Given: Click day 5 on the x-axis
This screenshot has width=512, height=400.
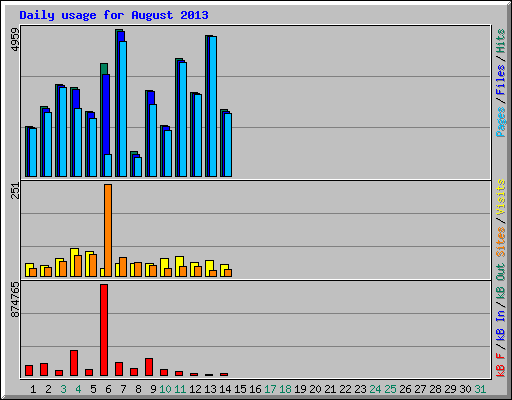Looking at the screenshot, I should pos(93,389).
